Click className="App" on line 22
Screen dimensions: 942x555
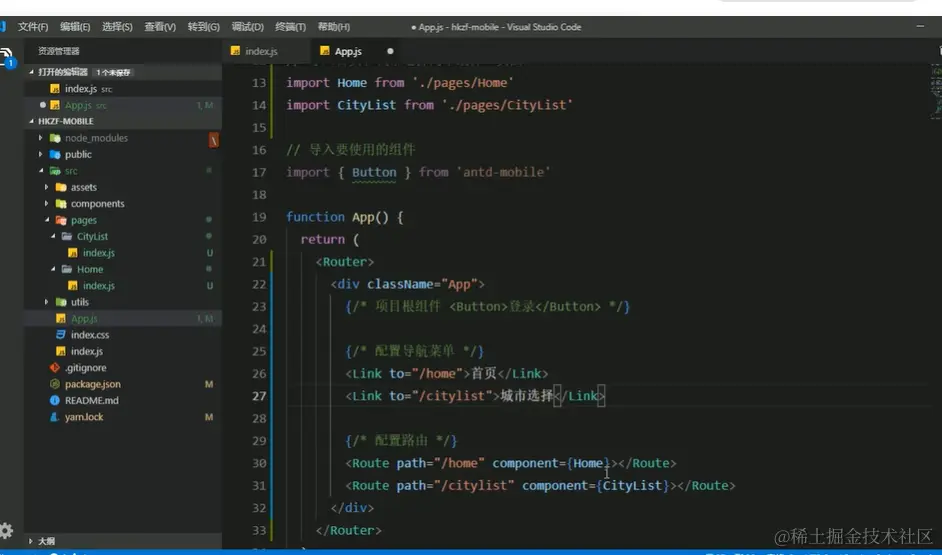tap(422, 284)
